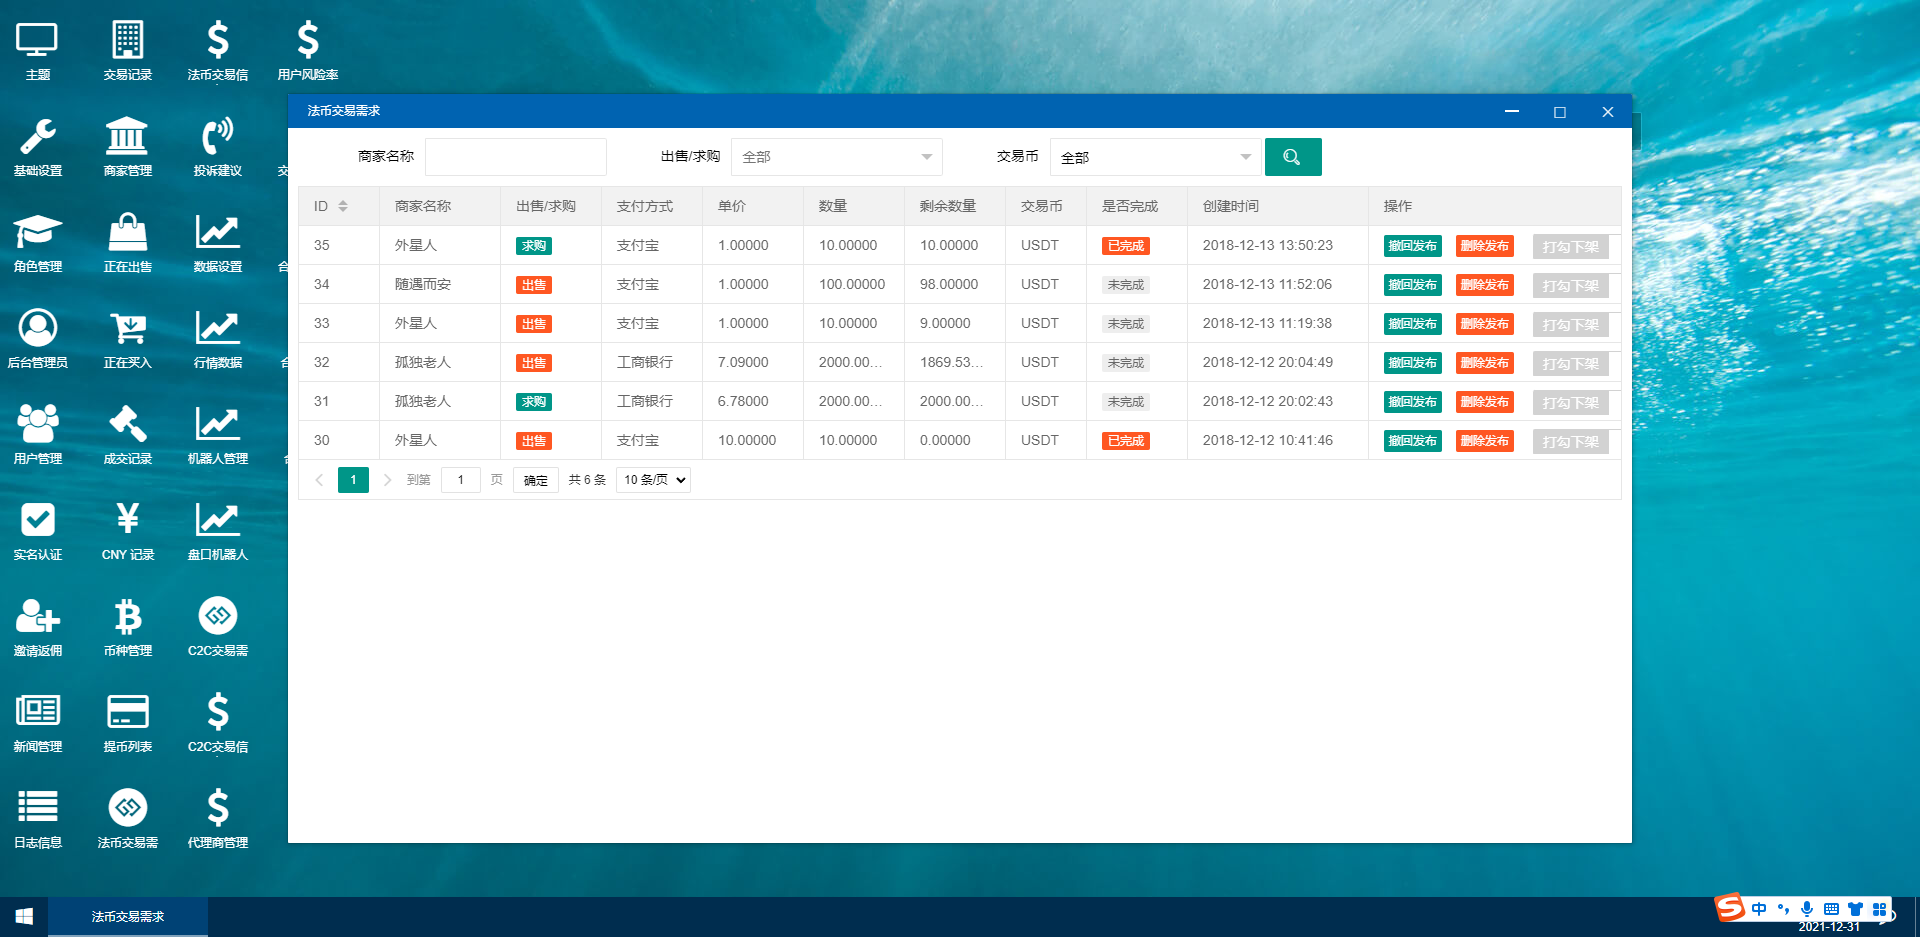Change the 10条/页 page size selector

click(652, 480)
